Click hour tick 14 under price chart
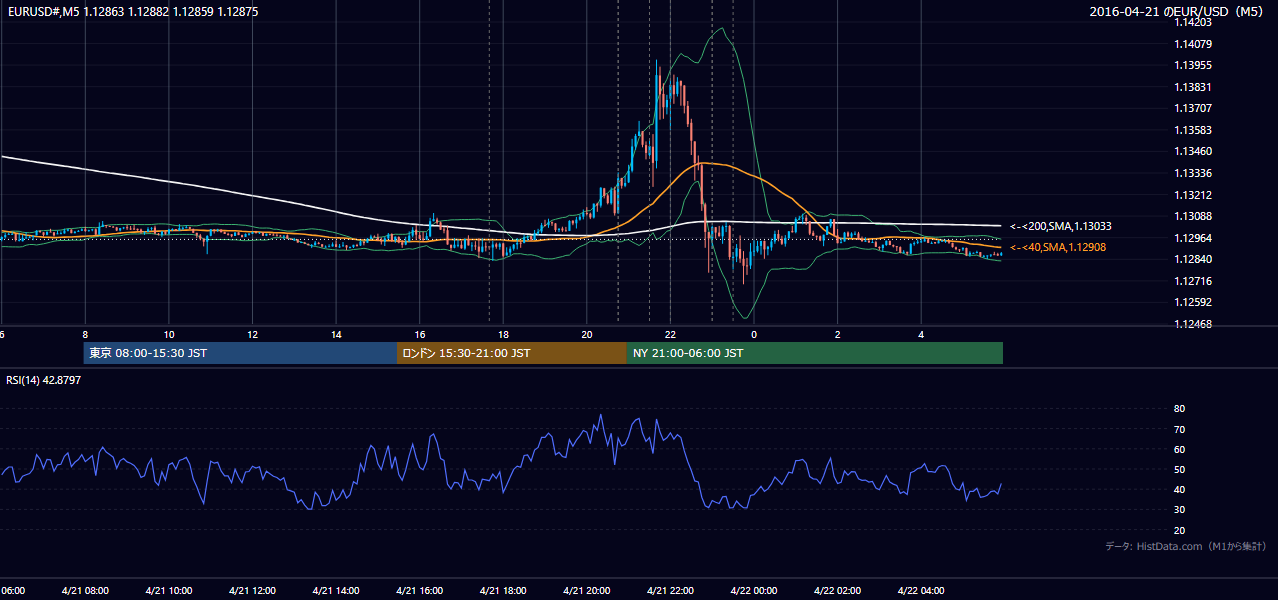The height and width of the screenshot is (600, 1278). 336,334
